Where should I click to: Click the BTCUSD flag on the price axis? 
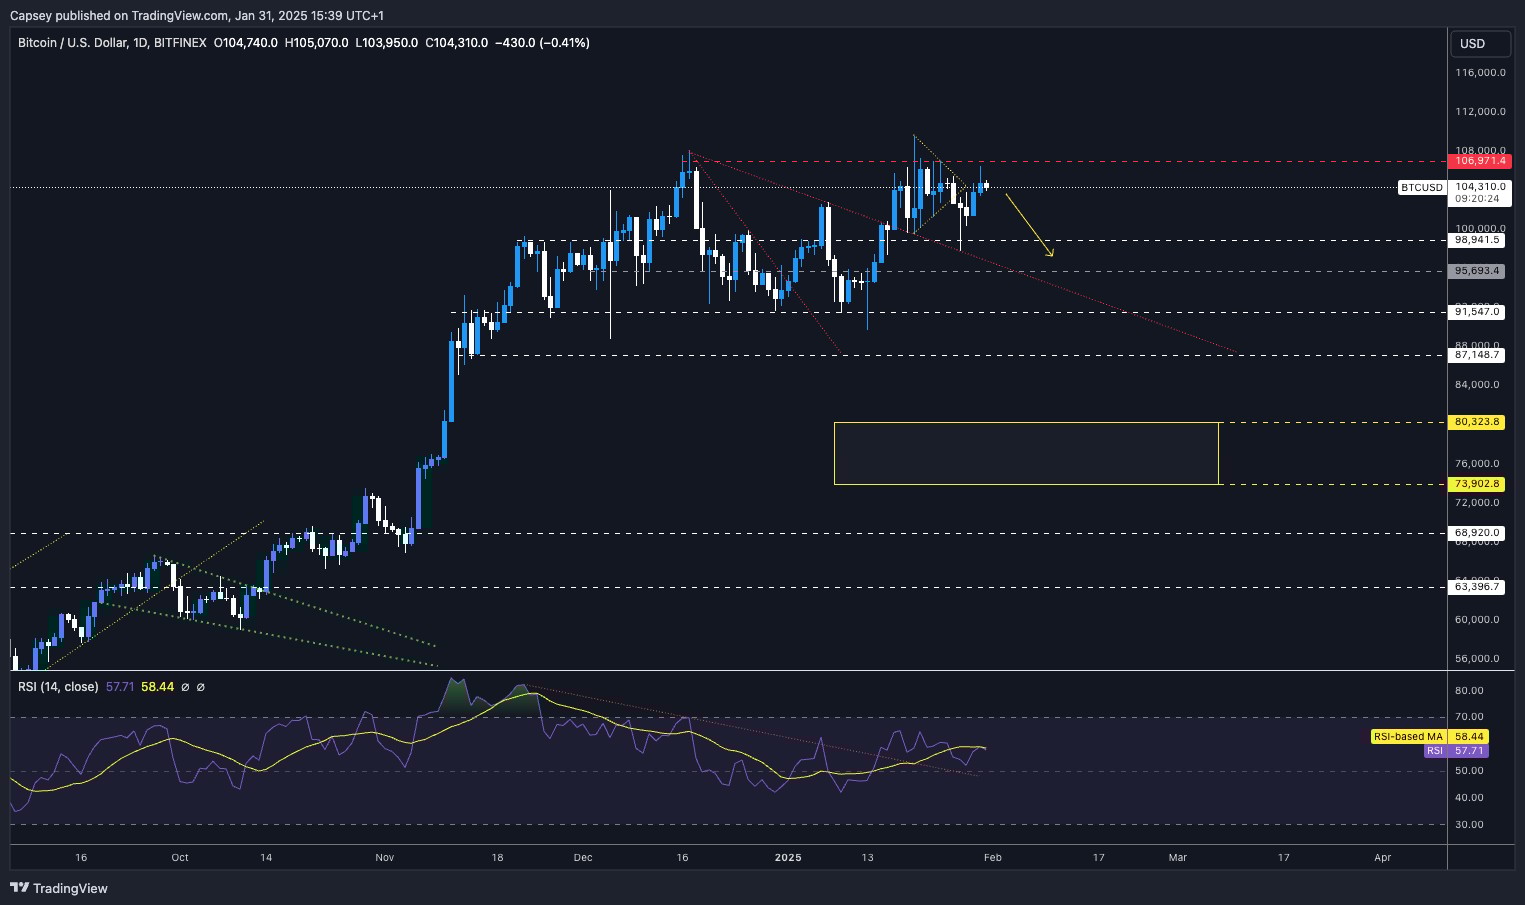click(1420, 186)
